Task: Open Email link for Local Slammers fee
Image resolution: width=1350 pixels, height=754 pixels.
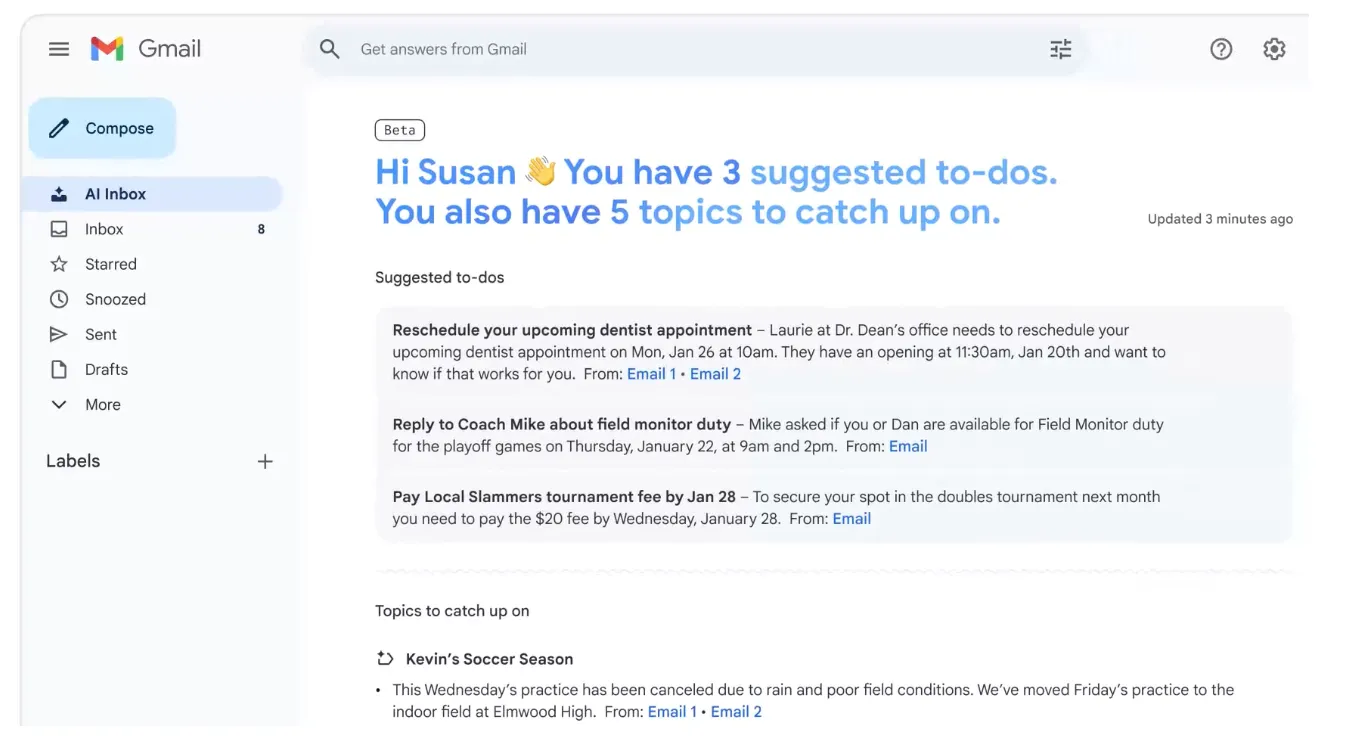Action: (852, 518)
